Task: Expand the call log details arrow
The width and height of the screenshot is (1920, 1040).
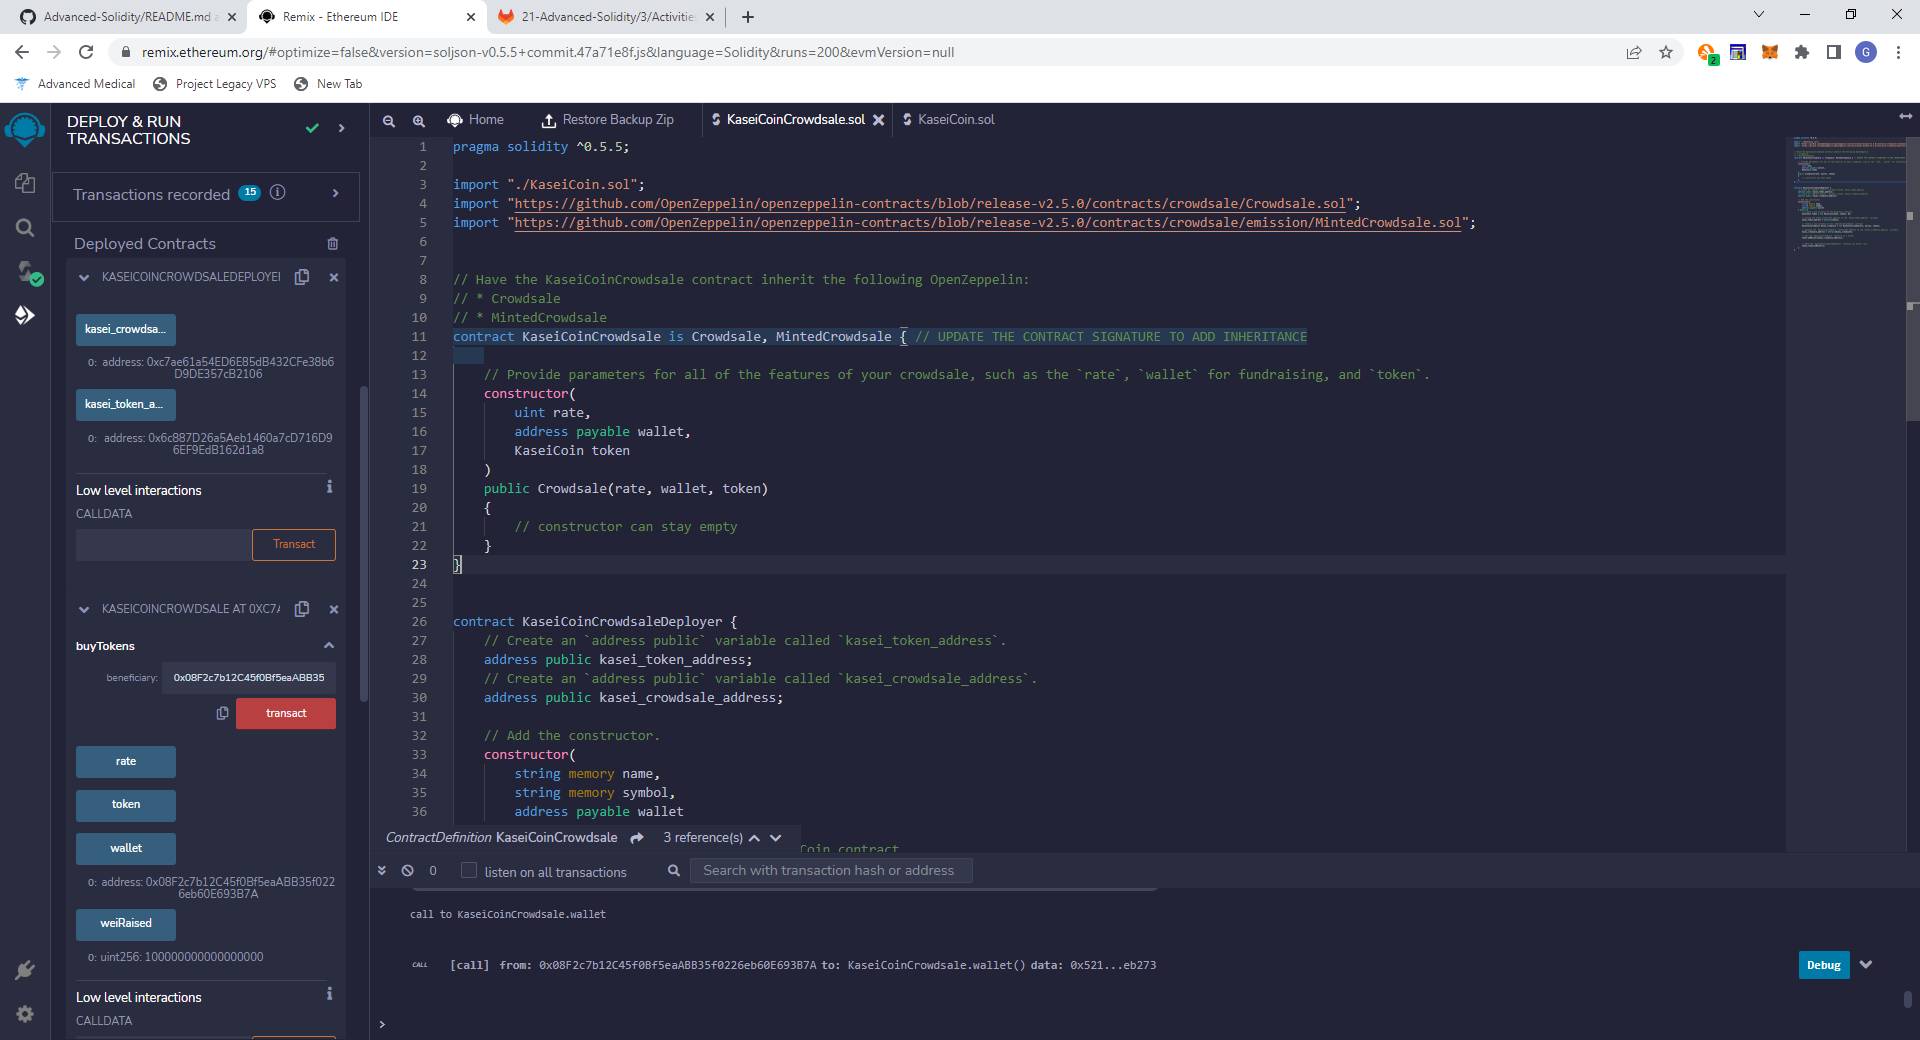Action: pos(1866,965)
